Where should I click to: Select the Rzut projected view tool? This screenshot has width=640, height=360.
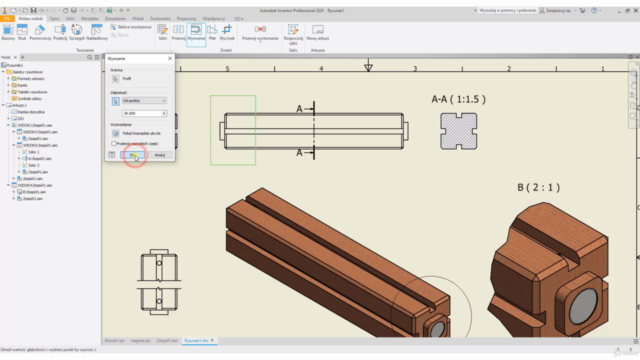point(22,32)
